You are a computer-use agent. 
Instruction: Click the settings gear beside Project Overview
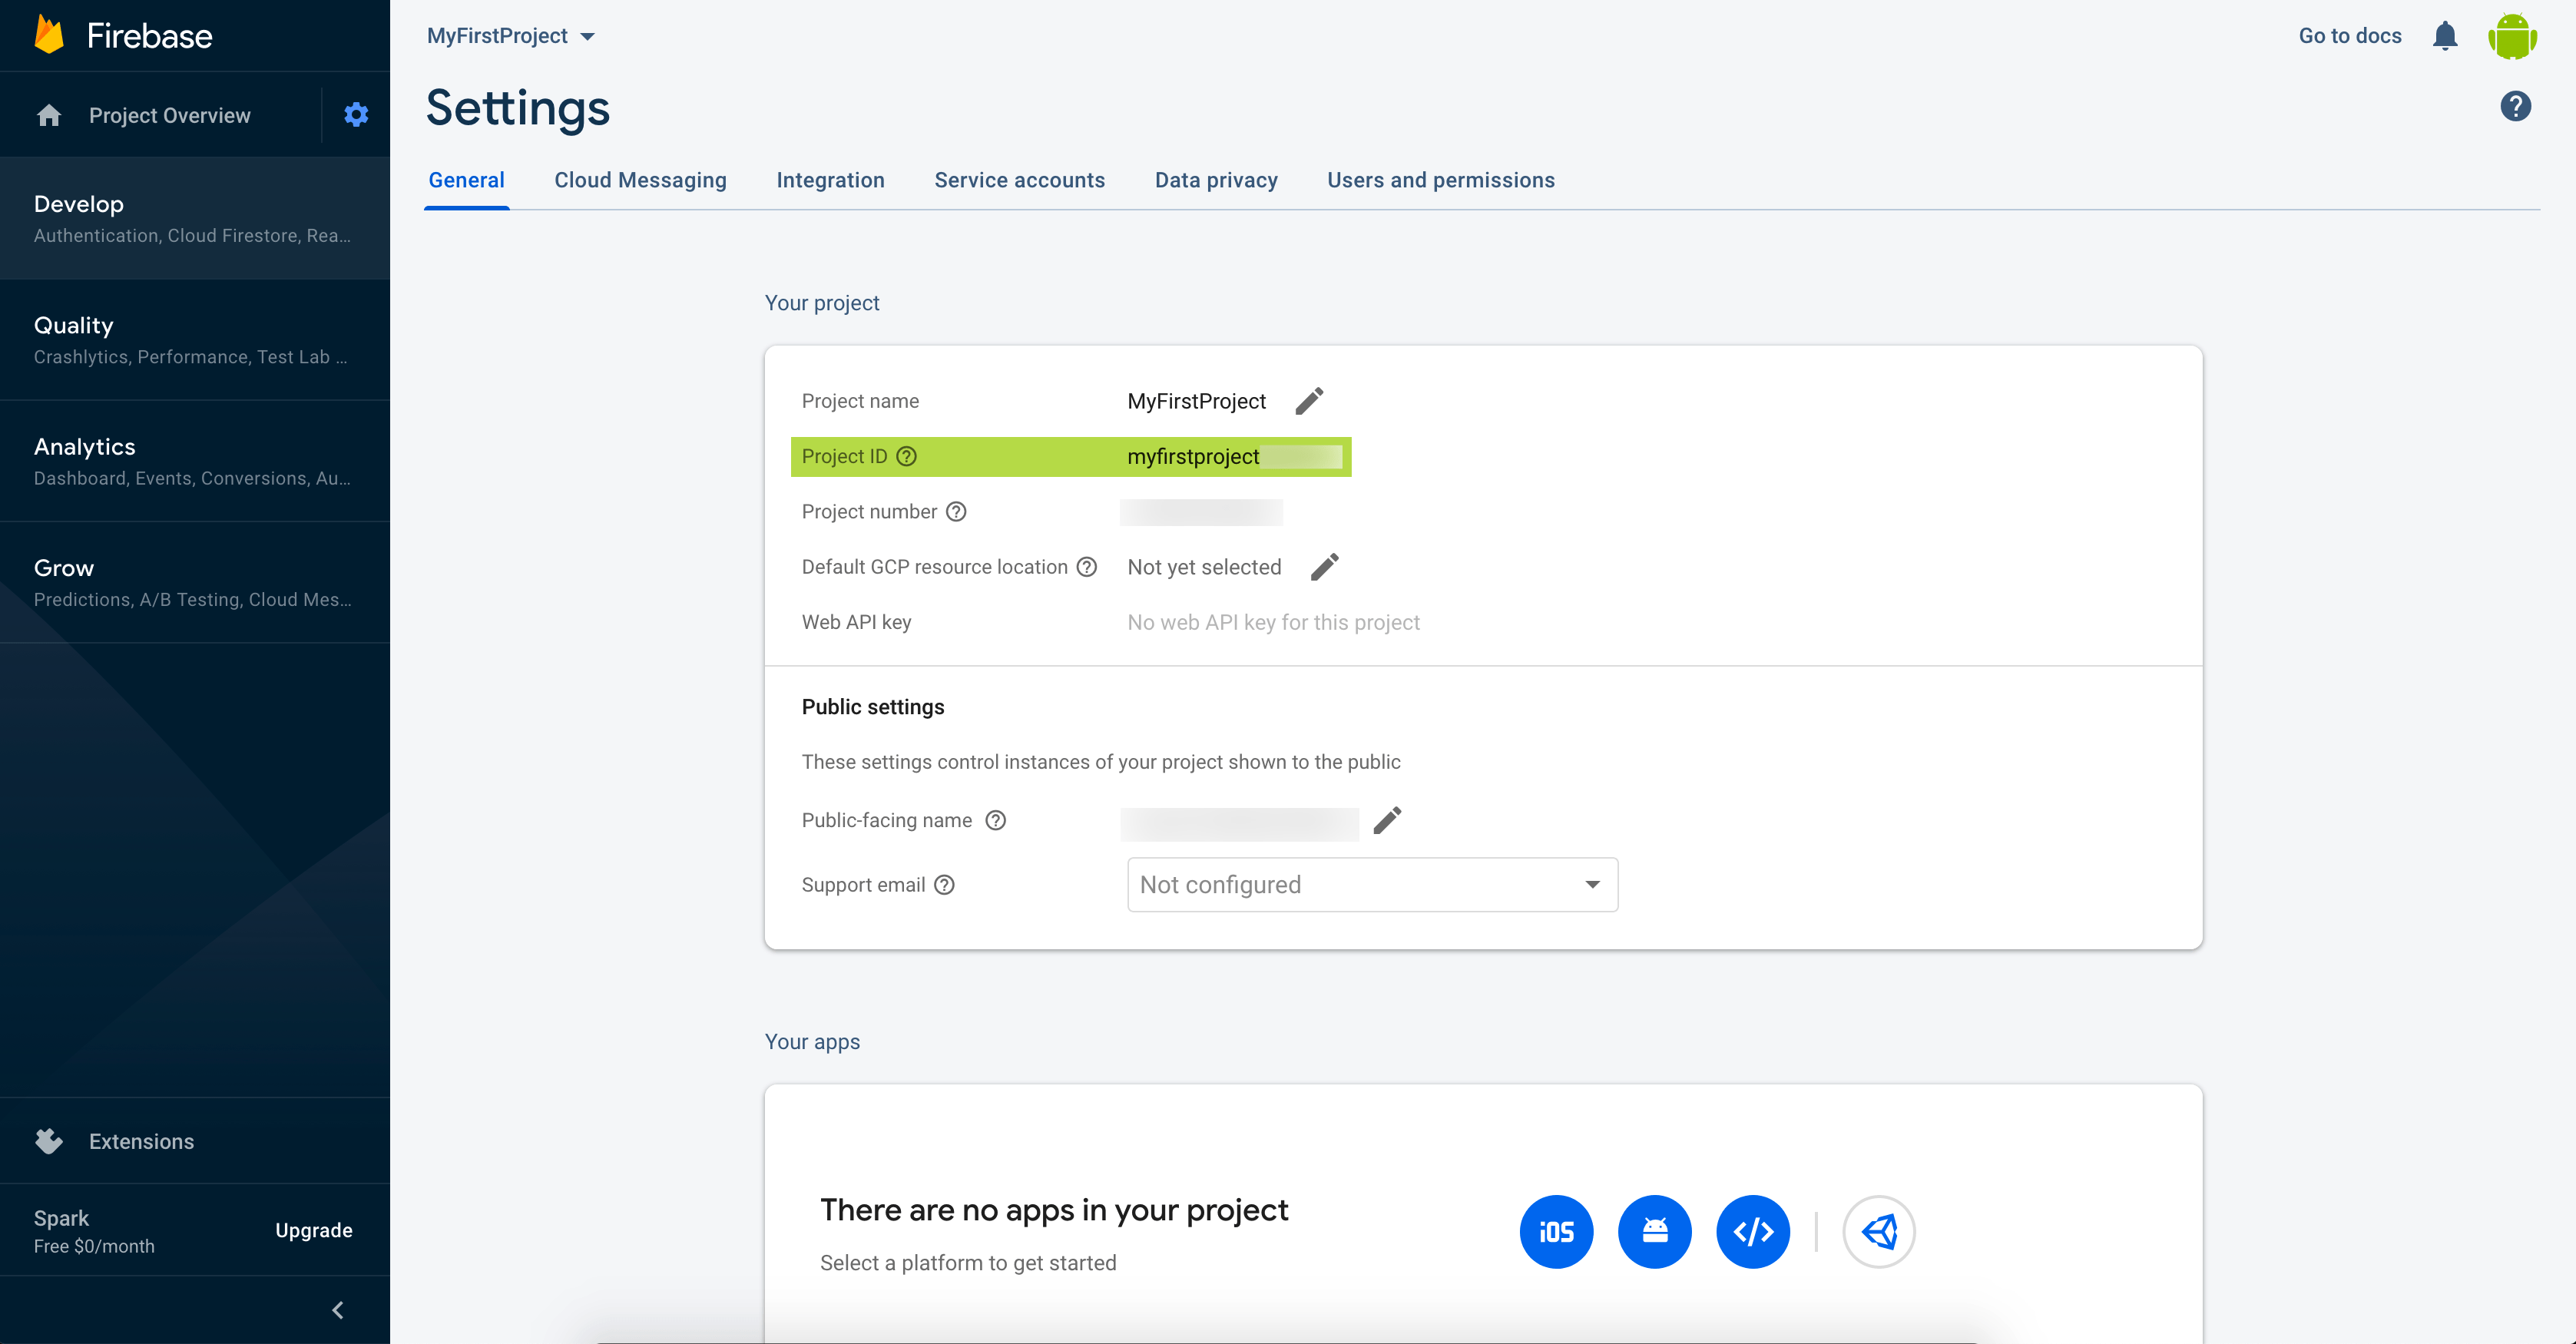coord(356,115)
